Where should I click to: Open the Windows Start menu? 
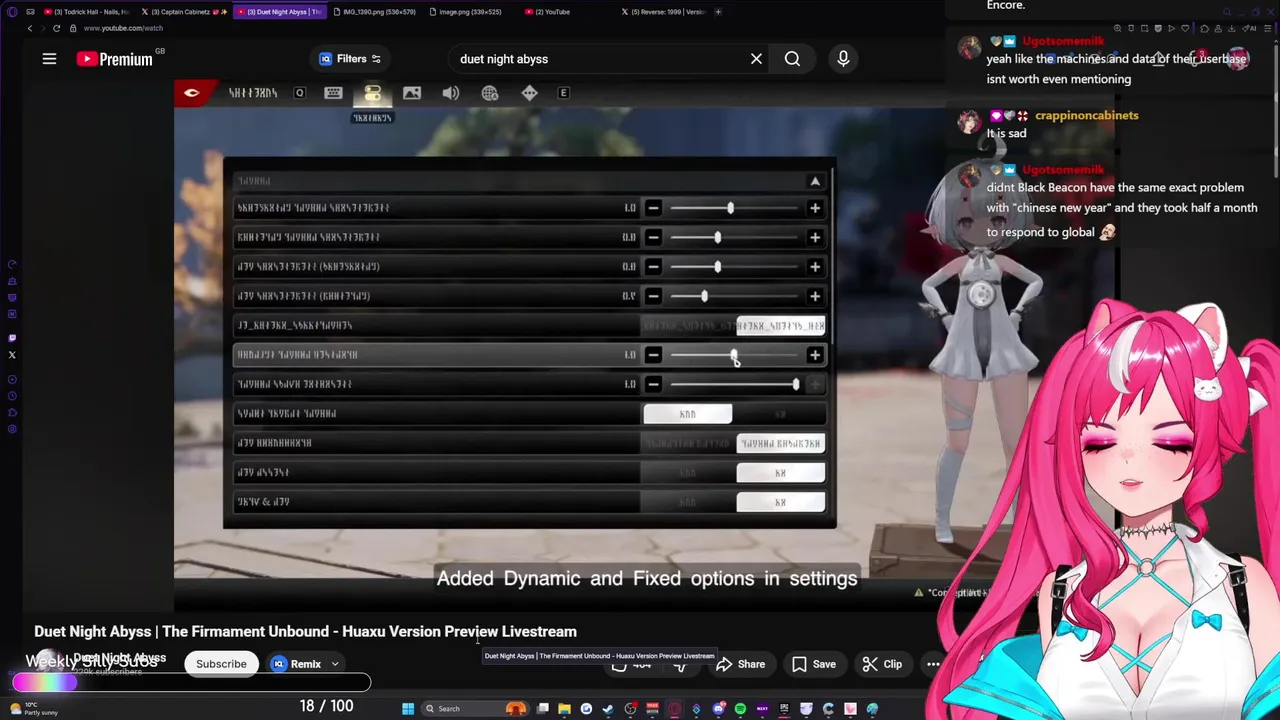point(408,709)
